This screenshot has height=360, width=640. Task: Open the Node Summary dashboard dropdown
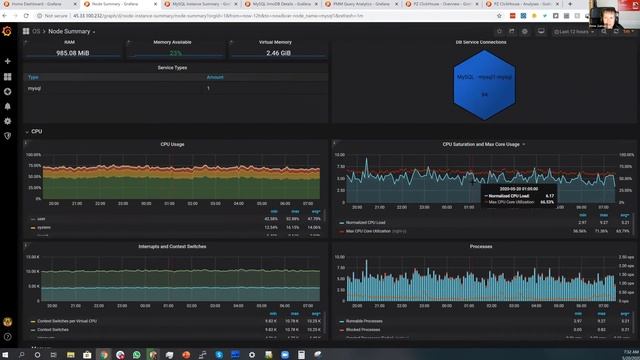pos(72,31)
